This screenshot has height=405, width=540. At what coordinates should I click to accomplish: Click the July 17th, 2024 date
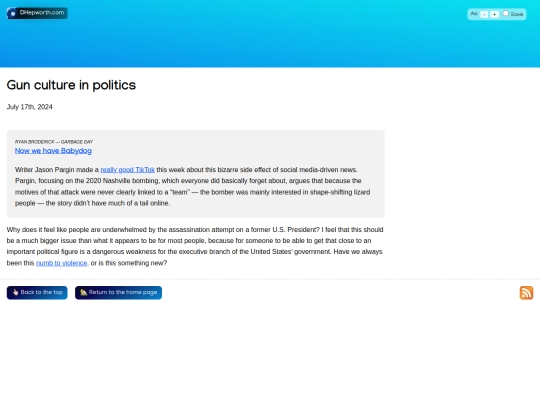(30, 107)
